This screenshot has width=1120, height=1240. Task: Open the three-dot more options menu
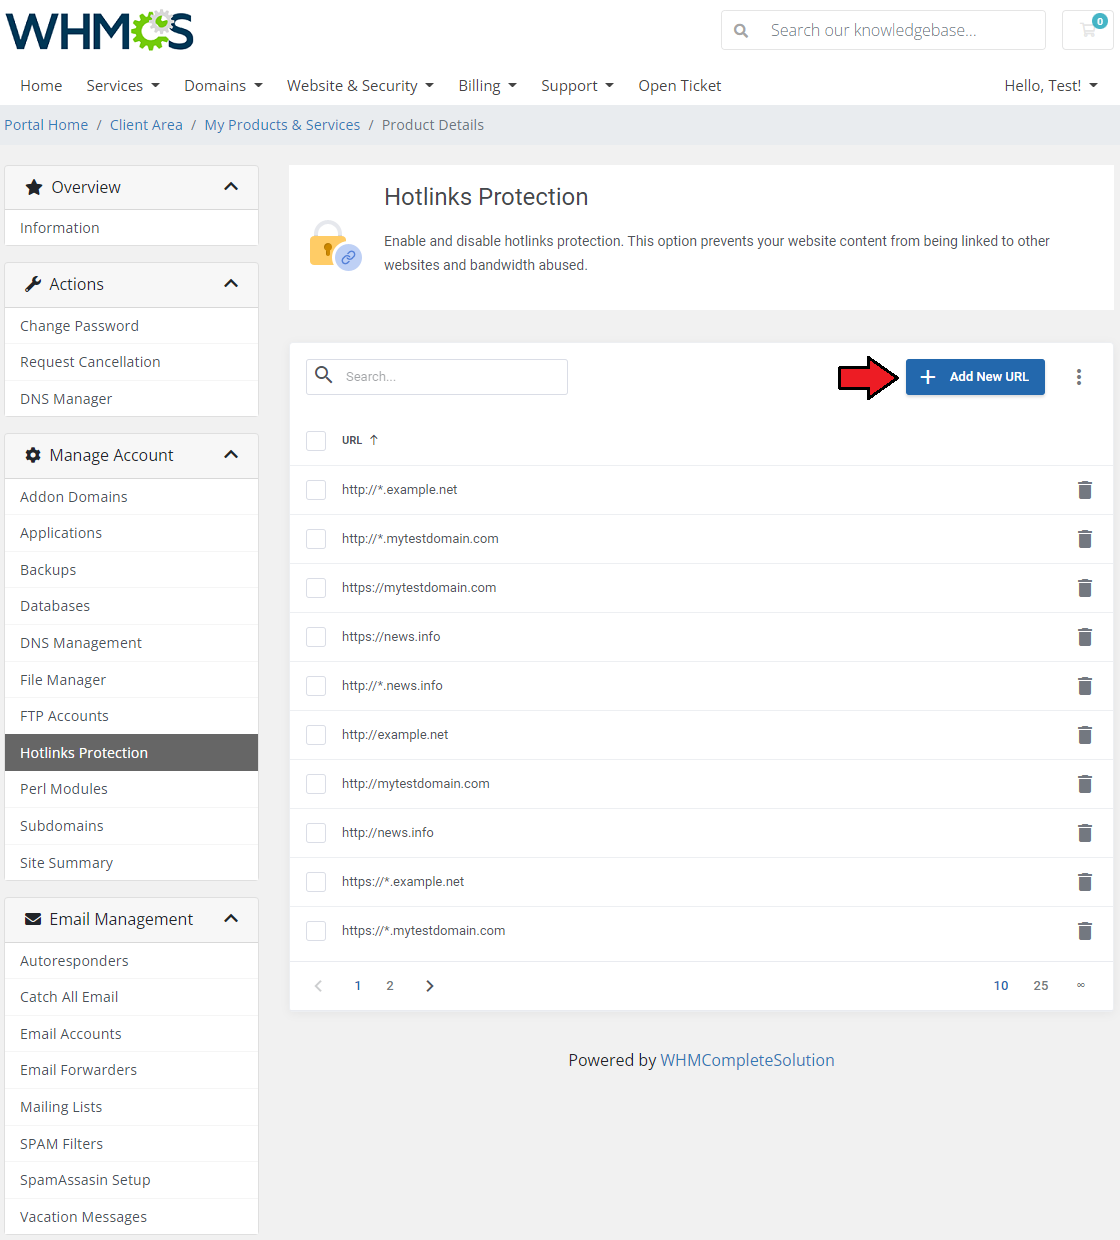(x=1079, y=377)
